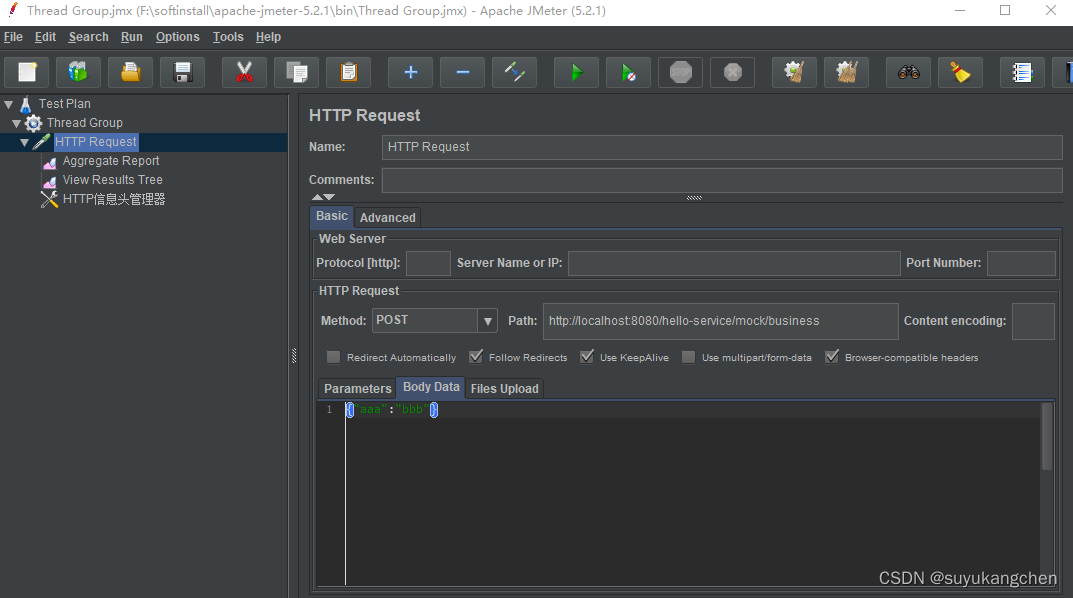
Task: Select HTTP信息头管理器 in the tree
Action: [x=114, y=199]
